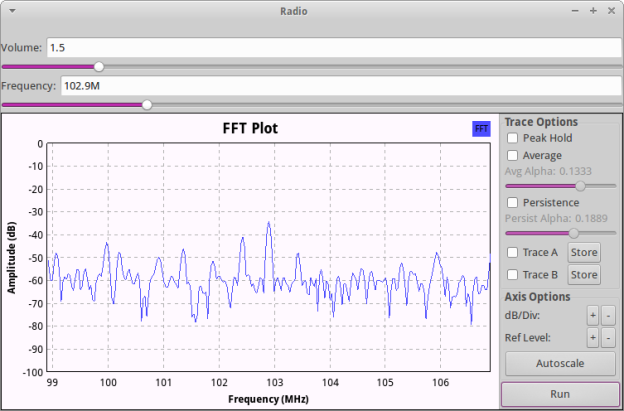This screenshot has width=624, height=411.
Task: Increase dB/Div with plus button
Action: [593, 316]
